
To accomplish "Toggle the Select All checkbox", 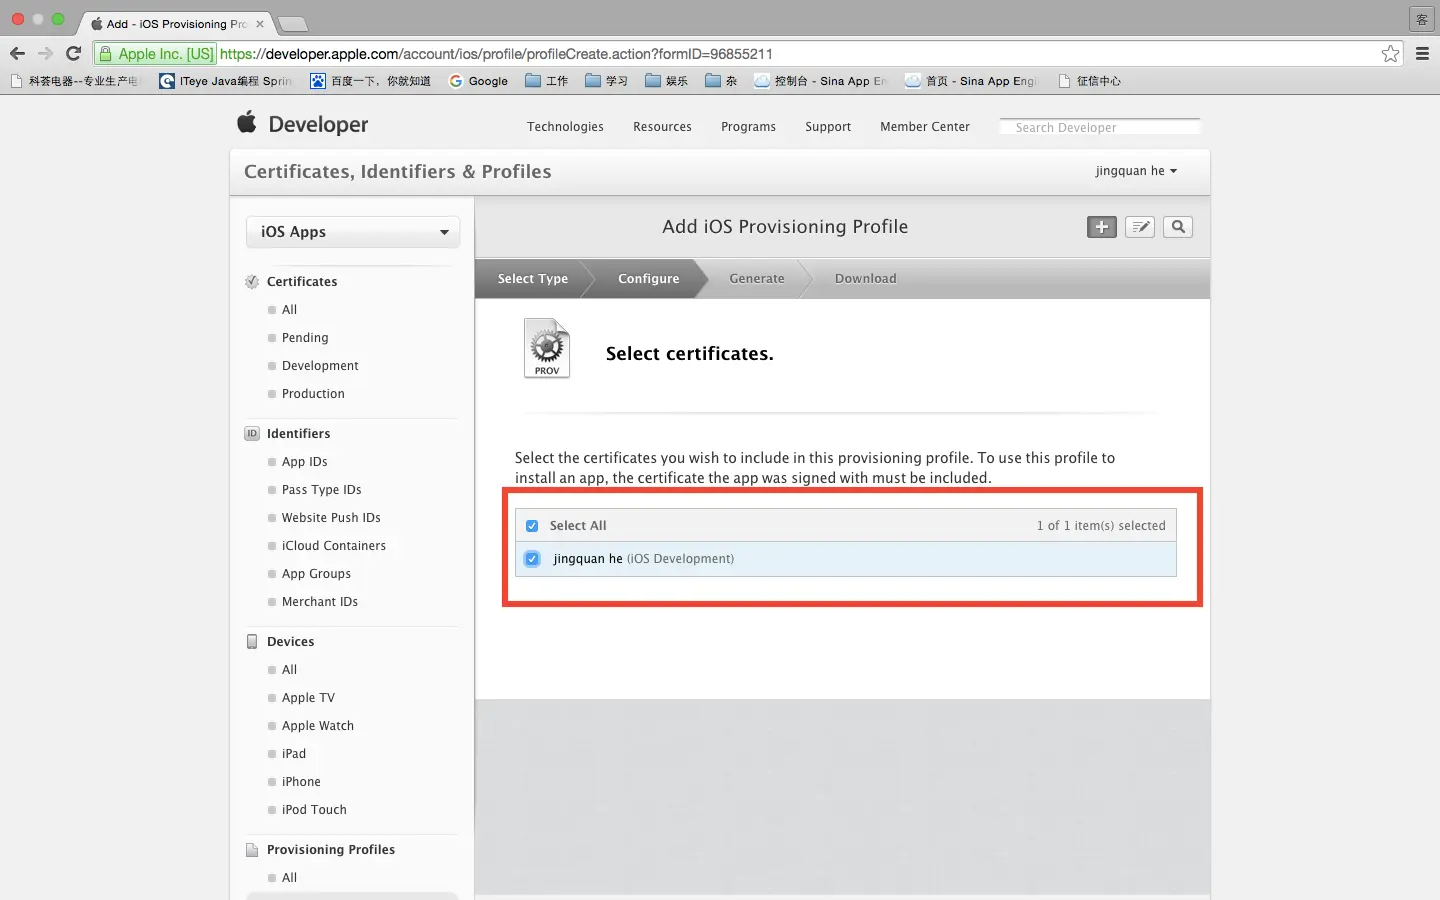I will [x=532, y=526].
